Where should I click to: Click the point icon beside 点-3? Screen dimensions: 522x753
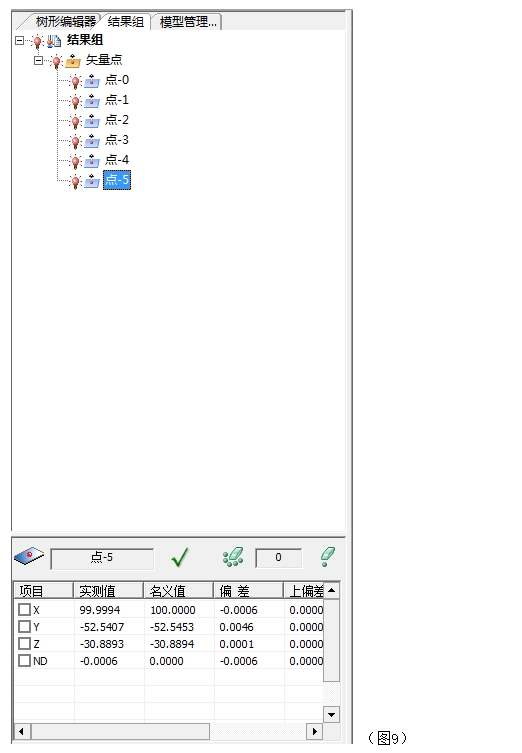click(92, 141)
